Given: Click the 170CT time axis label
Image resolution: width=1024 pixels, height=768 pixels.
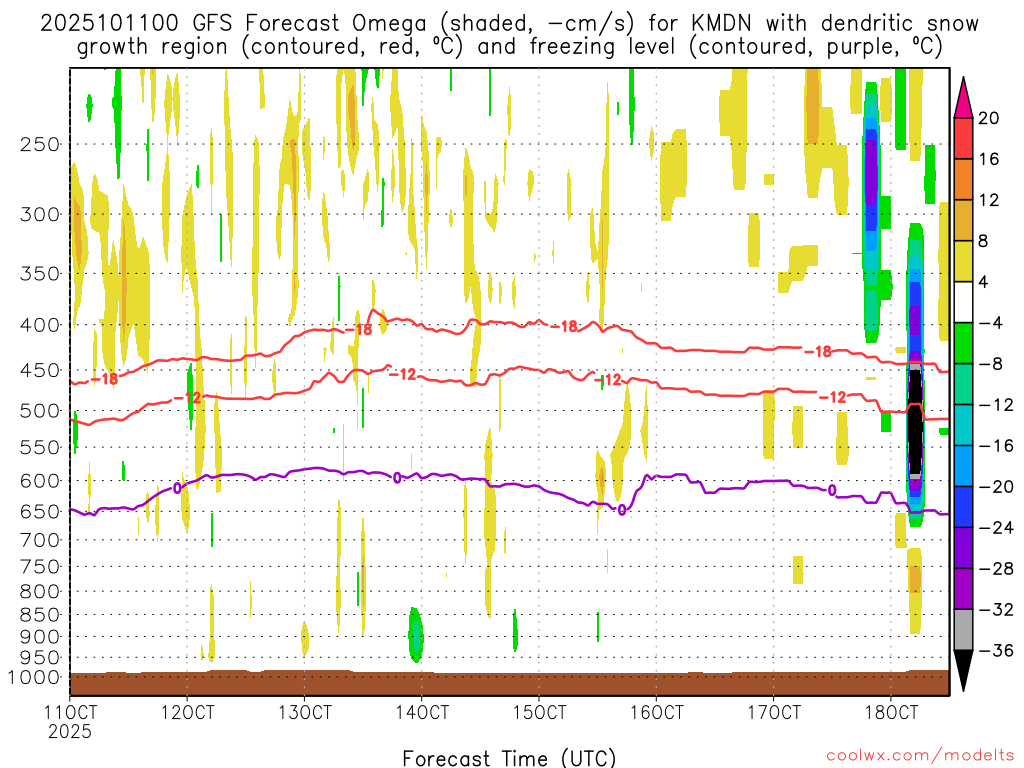Looking at the screenshot, I should [x=774, y=712].
